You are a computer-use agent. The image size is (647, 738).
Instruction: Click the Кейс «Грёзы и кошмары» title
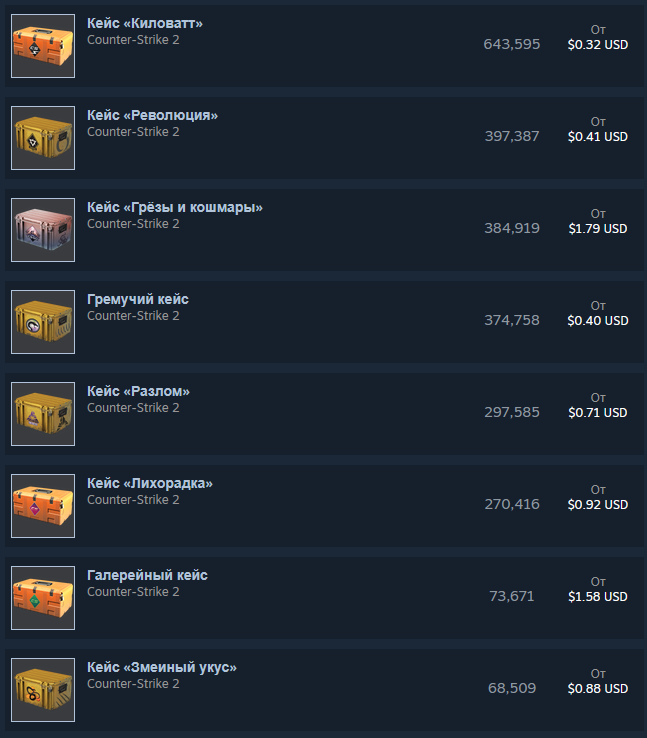pos(175,208)
